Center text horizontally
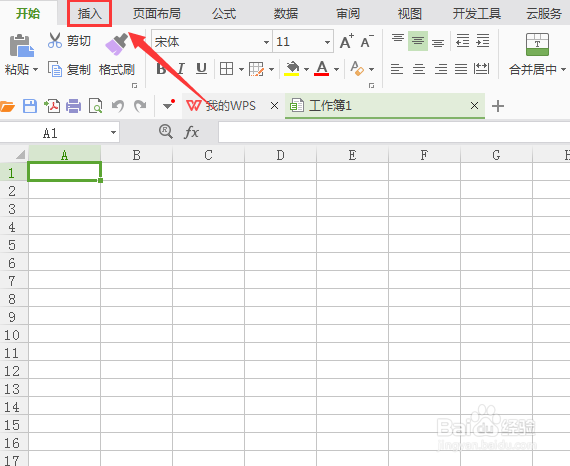This screenshot has width=570, height=466. point(419,69)
